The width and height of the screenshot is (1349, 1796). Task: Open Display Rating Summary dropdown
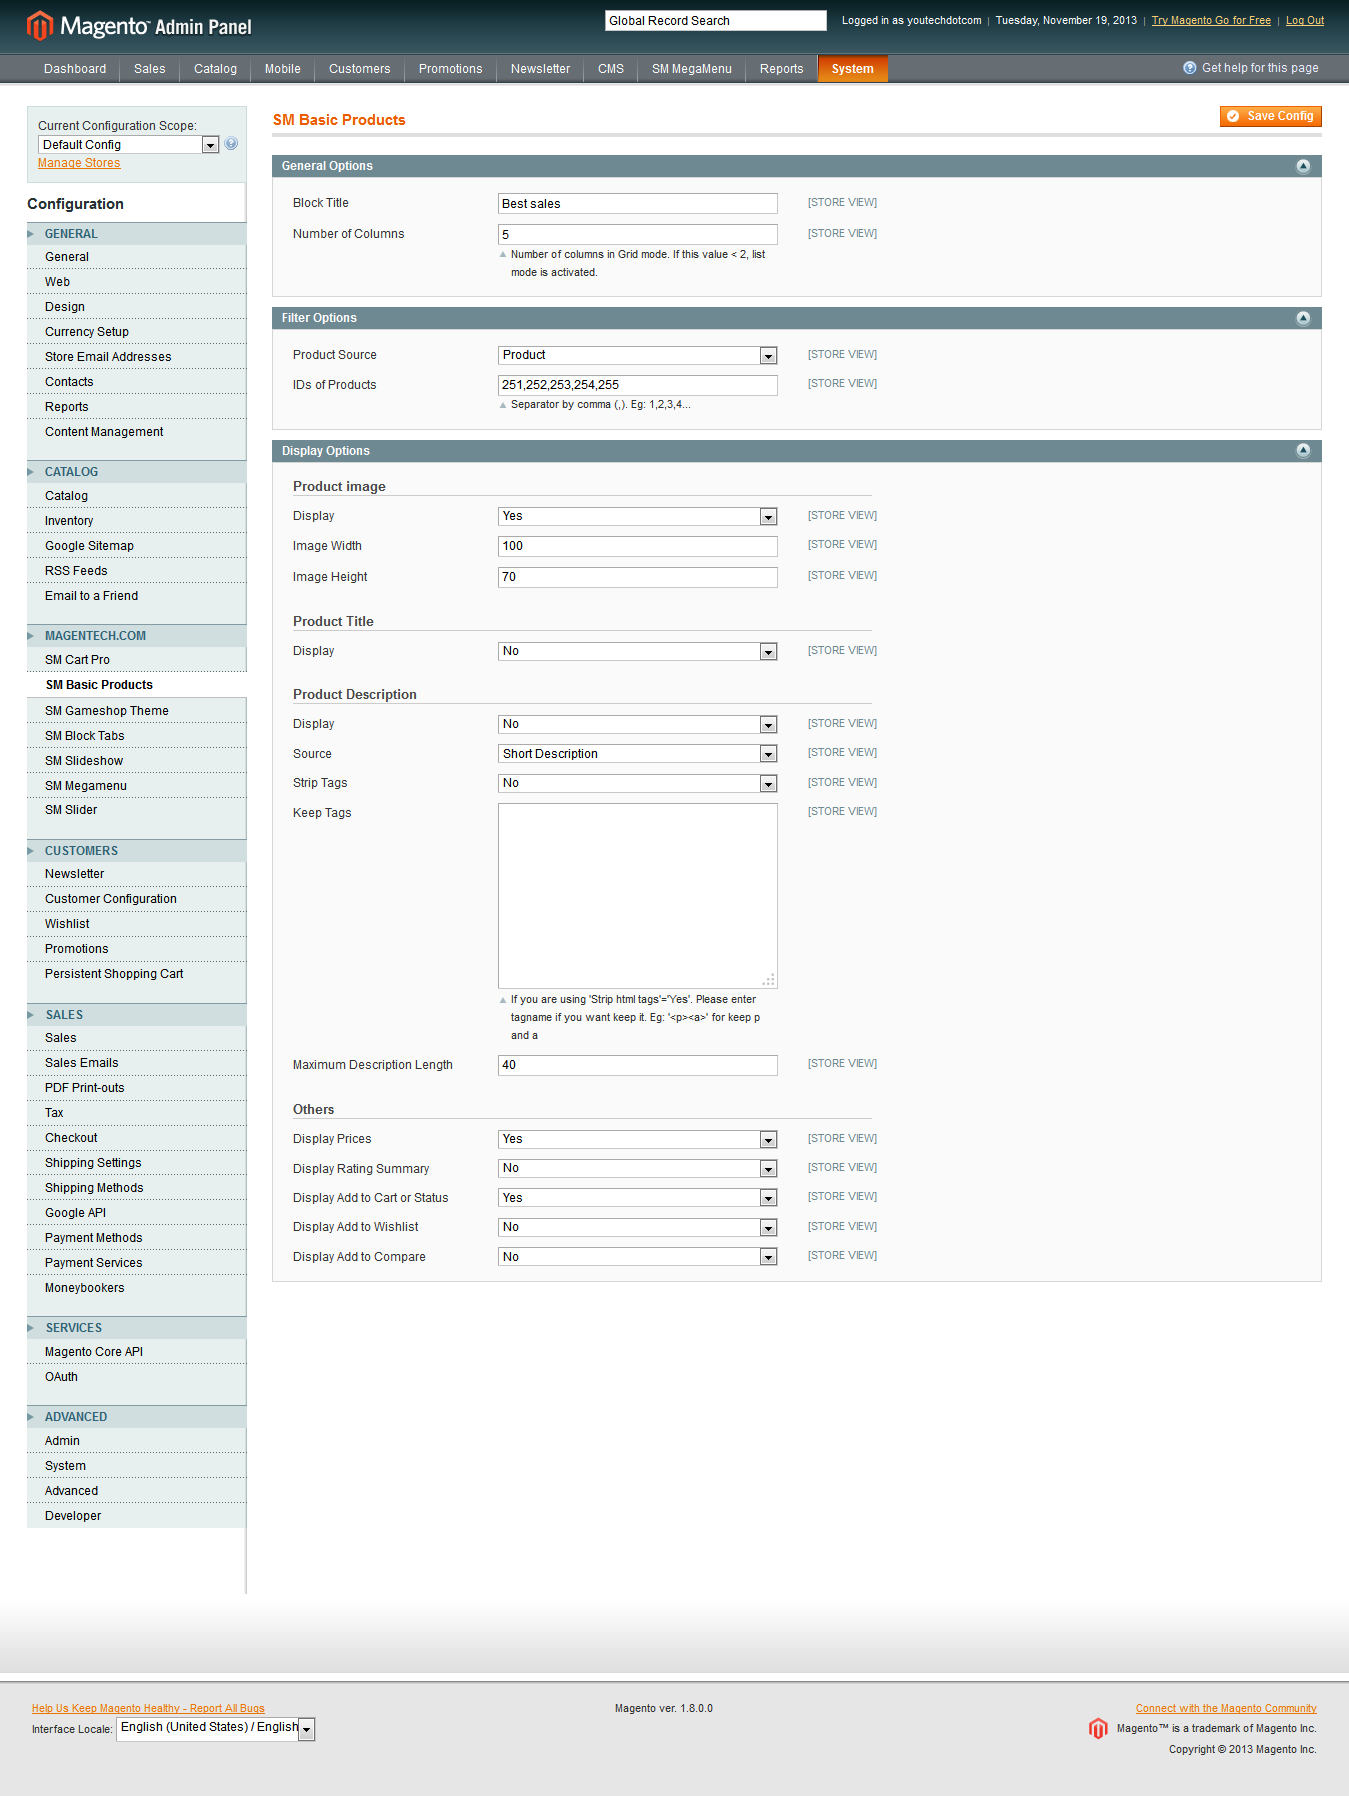[638, 1168]
